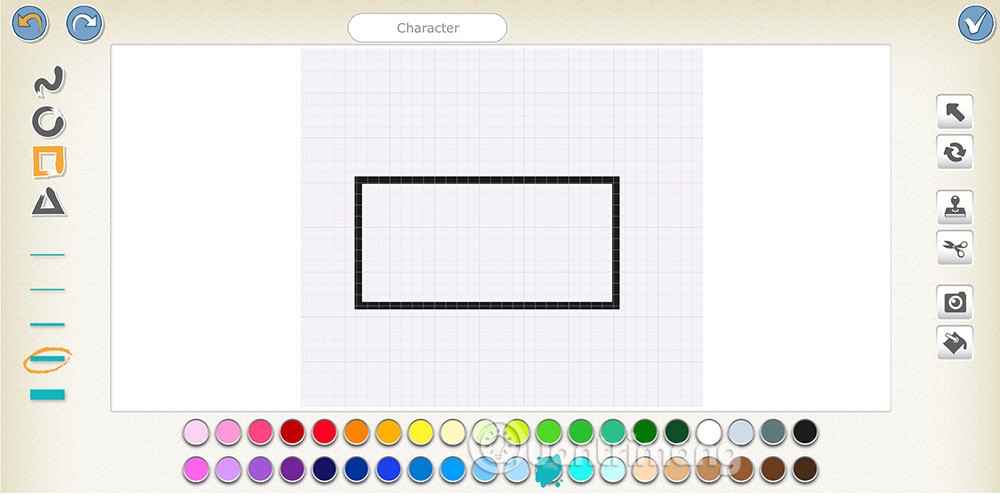Select the circled line width option
The image size is (1000, 495).
[47, 360]
